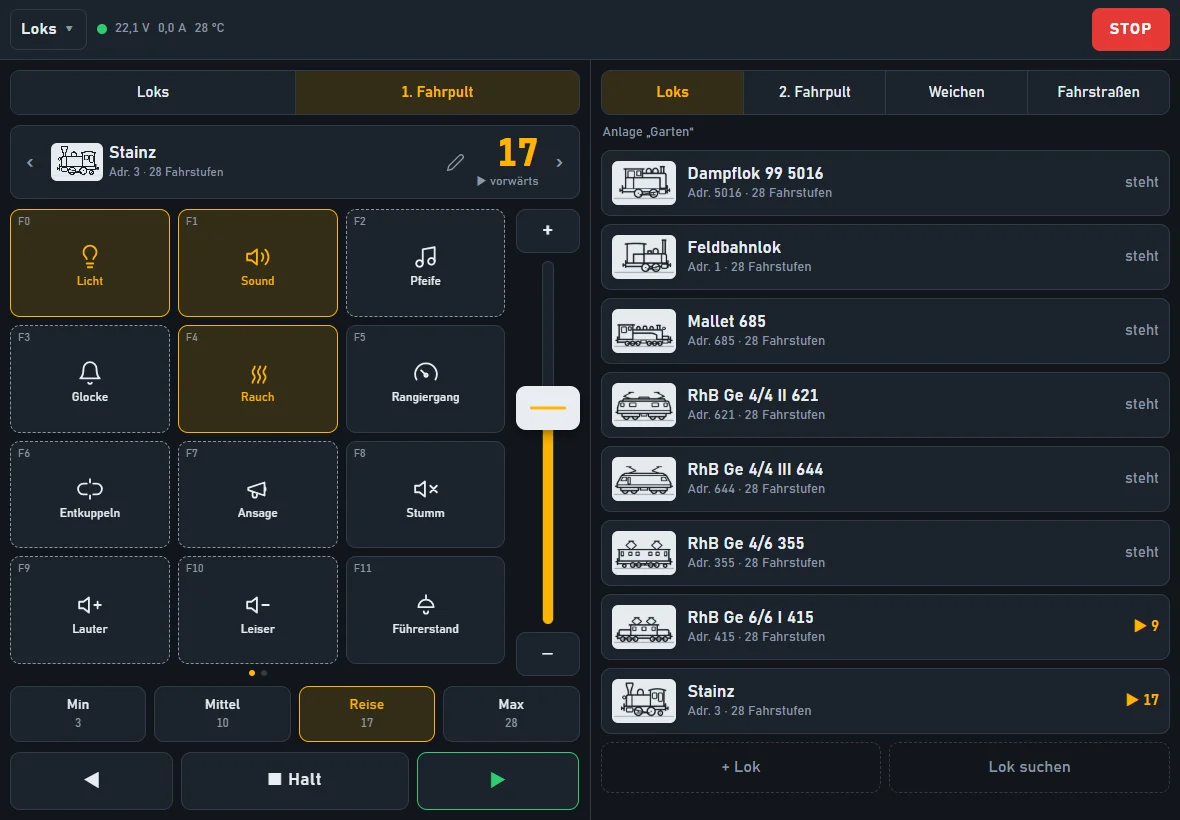This screenshot has width=1180, height=820.
Task: Click the Stainz icon in the loco list
Action: click(x=644, y=701)
